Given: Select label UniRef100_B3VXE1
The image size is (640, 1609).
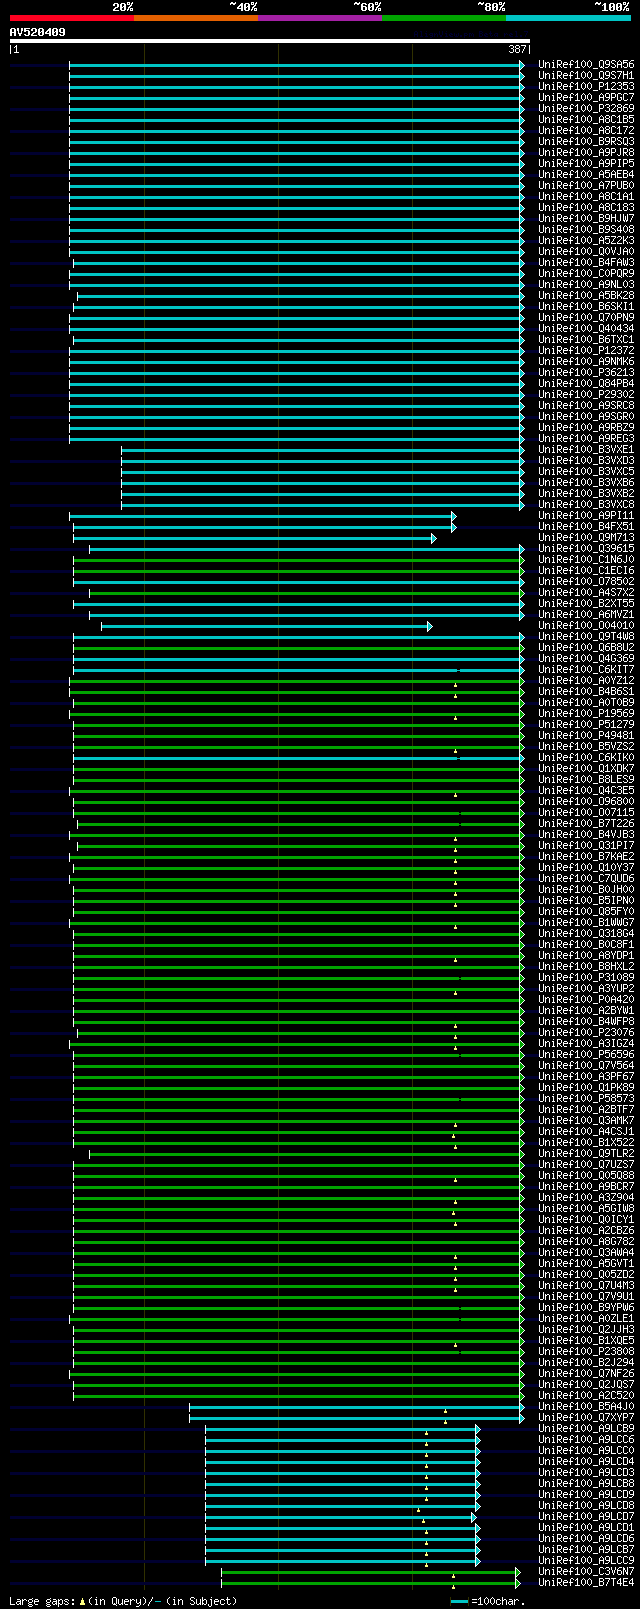Looking at the screenshot, I should [586, 449].
